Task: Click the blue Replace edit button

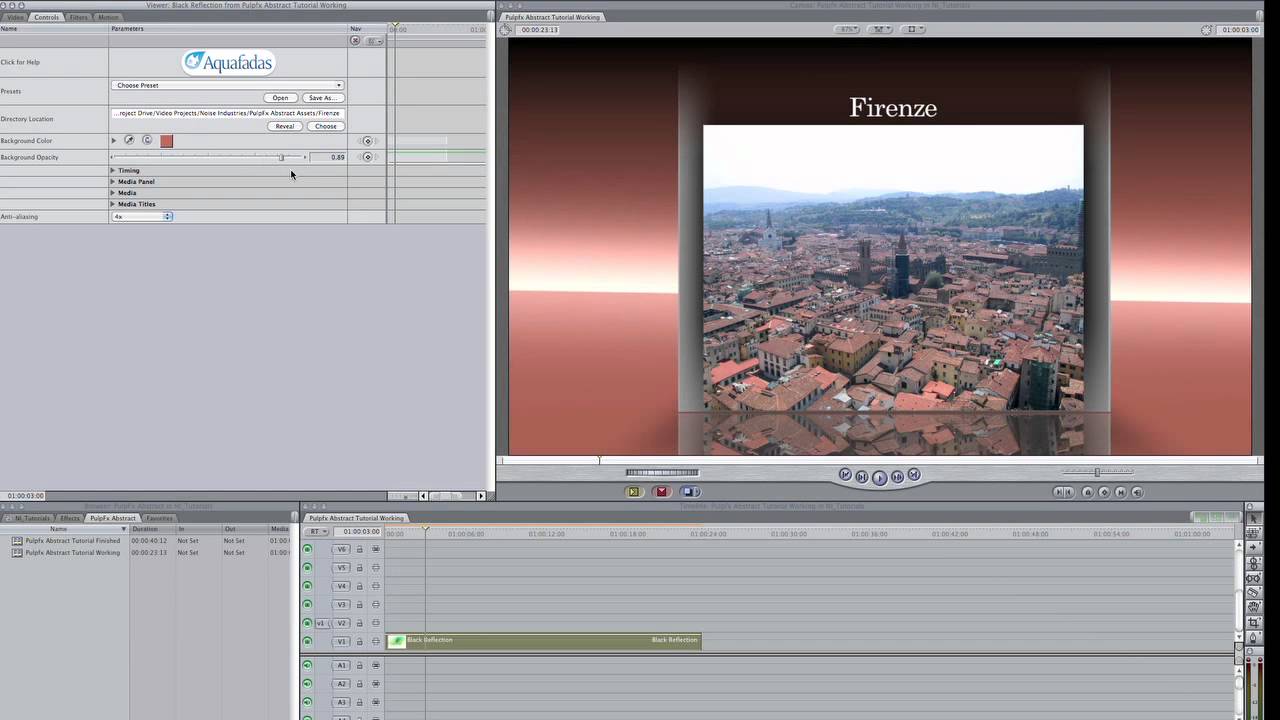Action: coord(689,492)
